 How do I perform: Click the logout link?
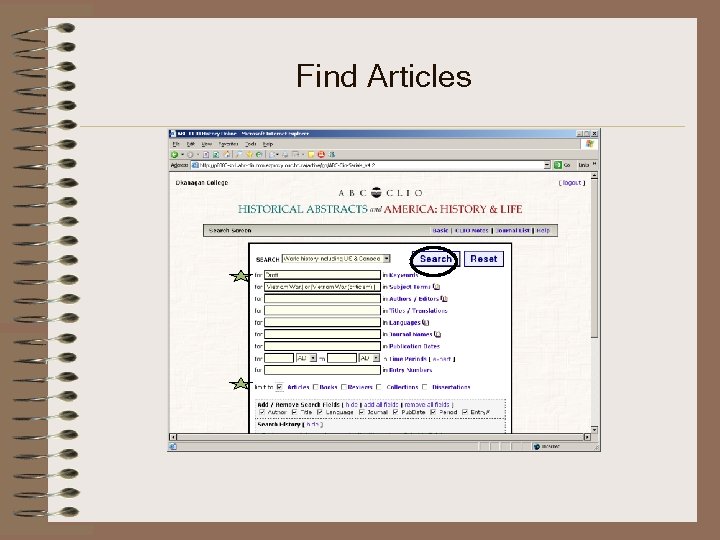coord(572,183)
